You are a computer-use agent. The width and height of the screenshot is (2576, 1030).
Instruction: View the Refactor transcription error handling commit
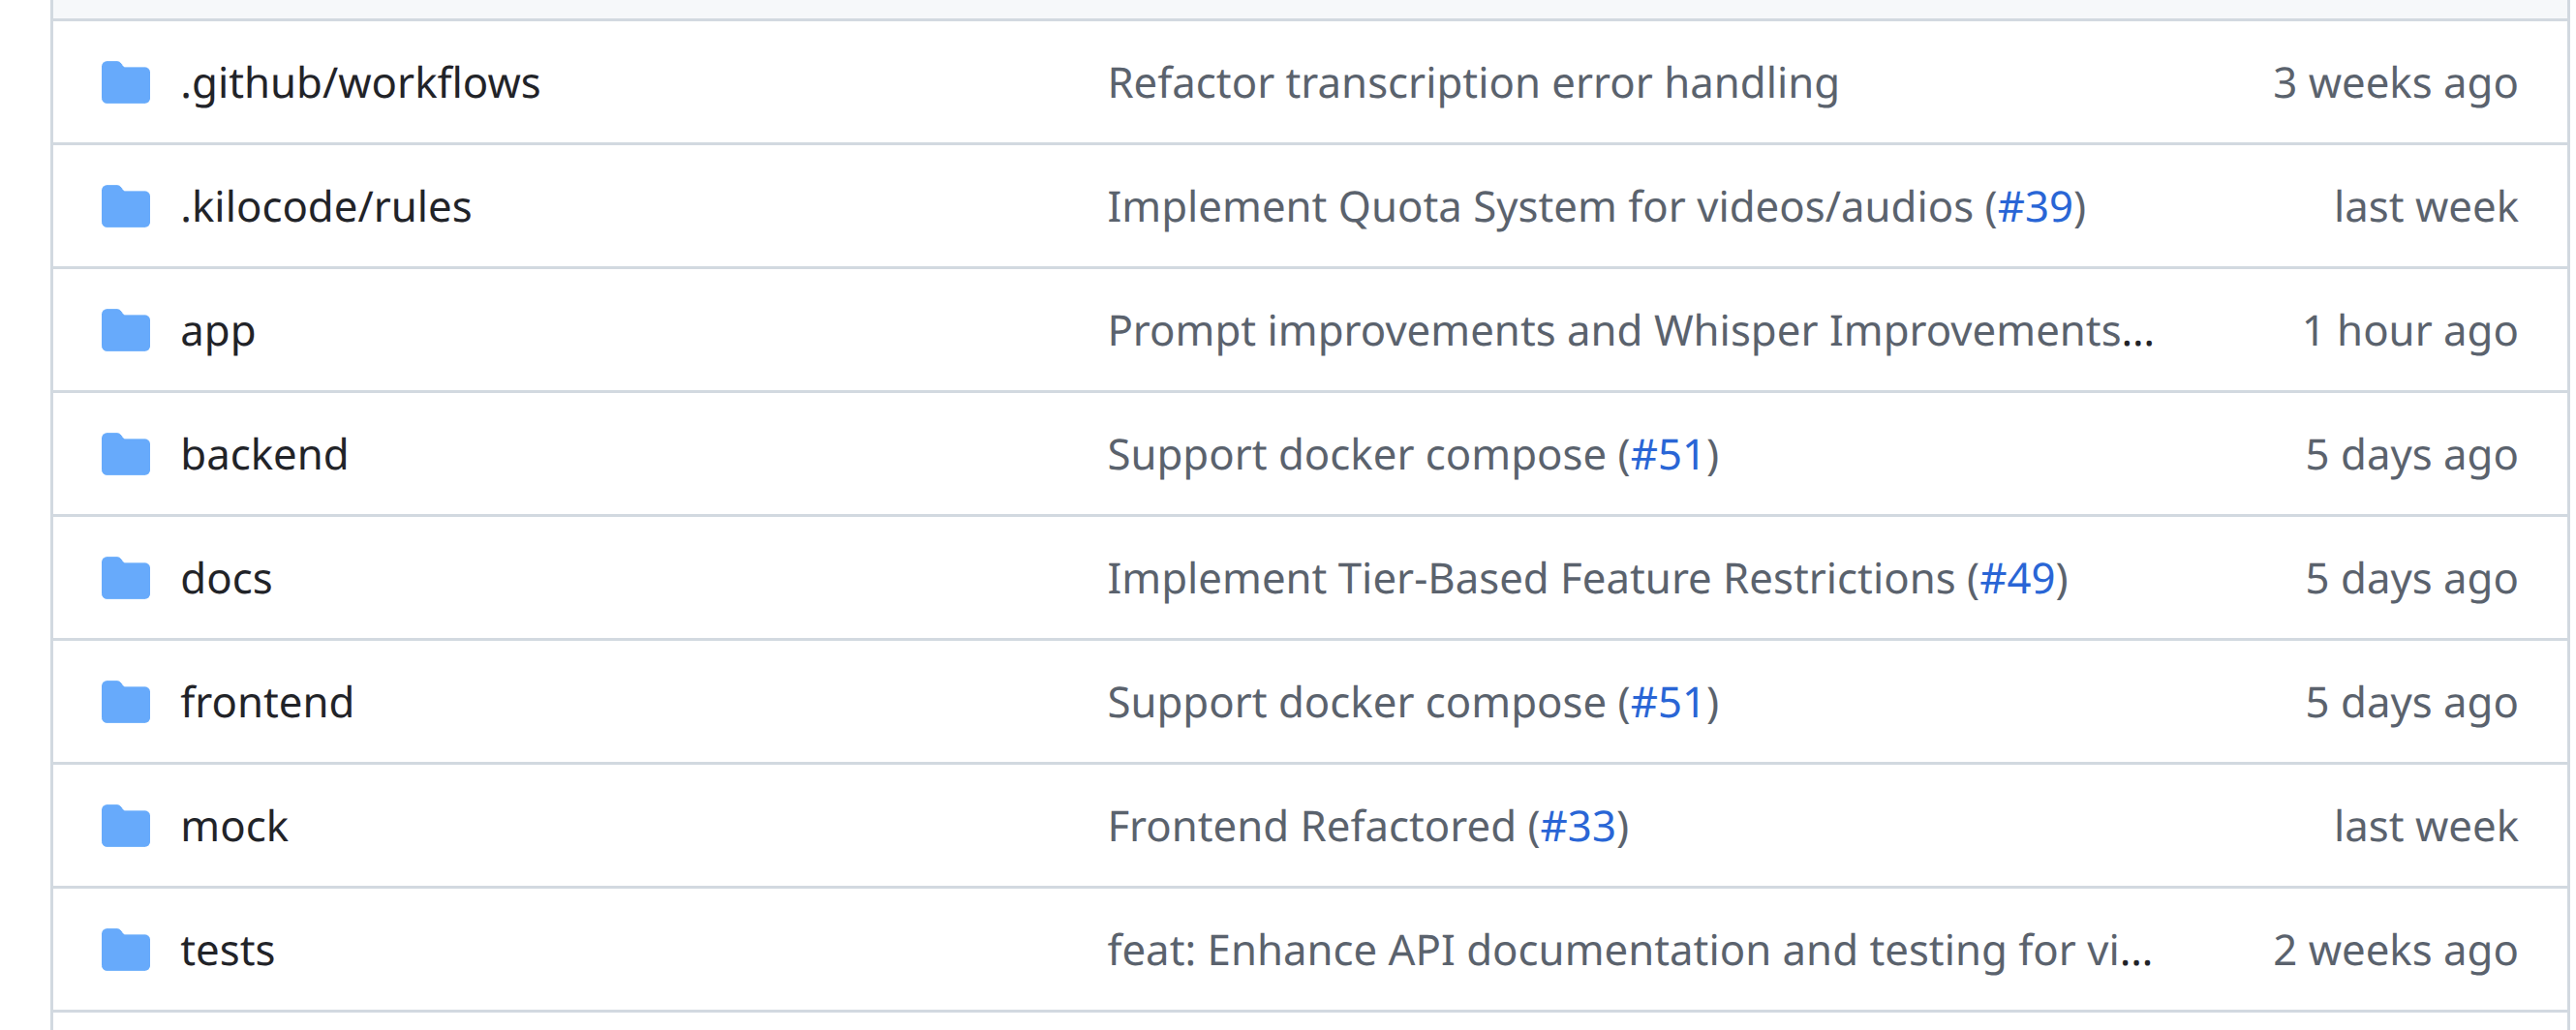tap(1472, 83)
